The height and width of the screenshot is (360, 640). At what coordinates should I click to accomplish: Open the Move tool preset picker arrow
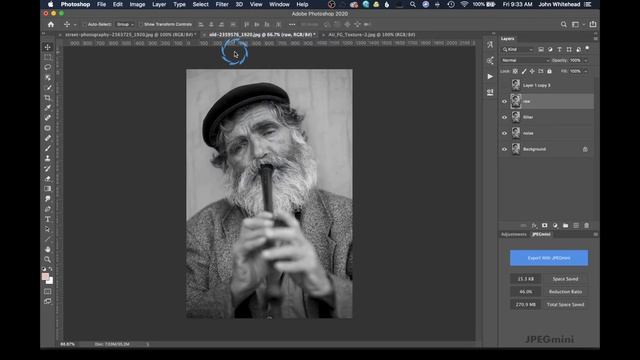pyautogui.click(x=75, y=24)
